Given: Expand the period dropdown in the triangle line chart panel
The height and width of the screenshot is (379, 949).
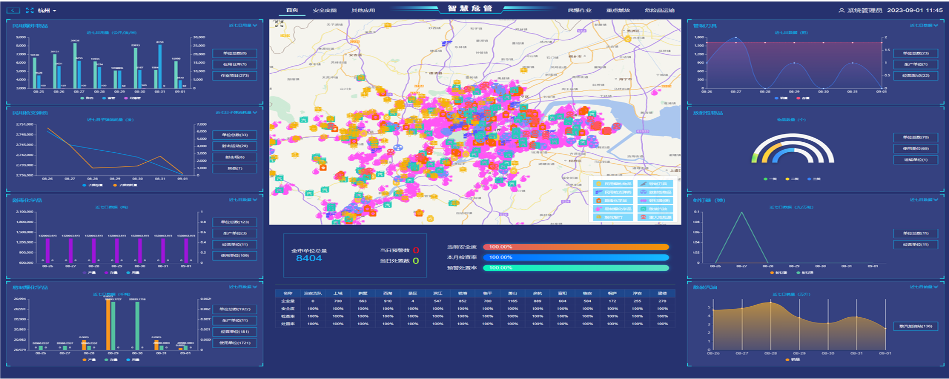Looking at the screenshot, I should tap(924, 199).
